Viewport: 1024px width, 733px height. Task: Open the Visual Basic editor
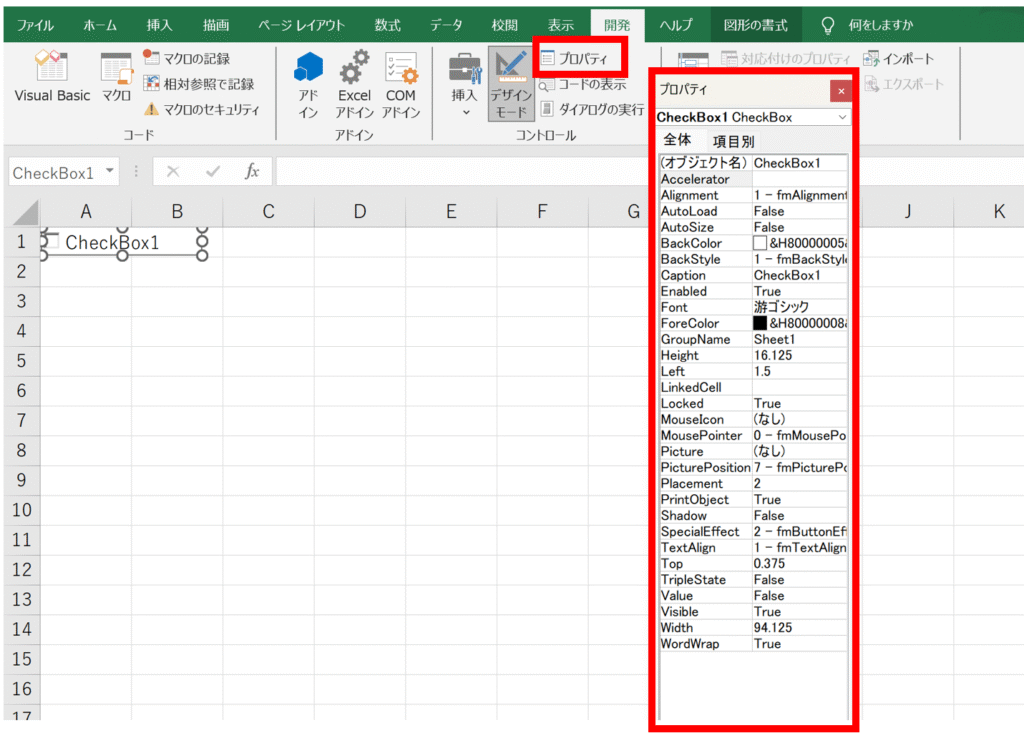tap(52, 78)
